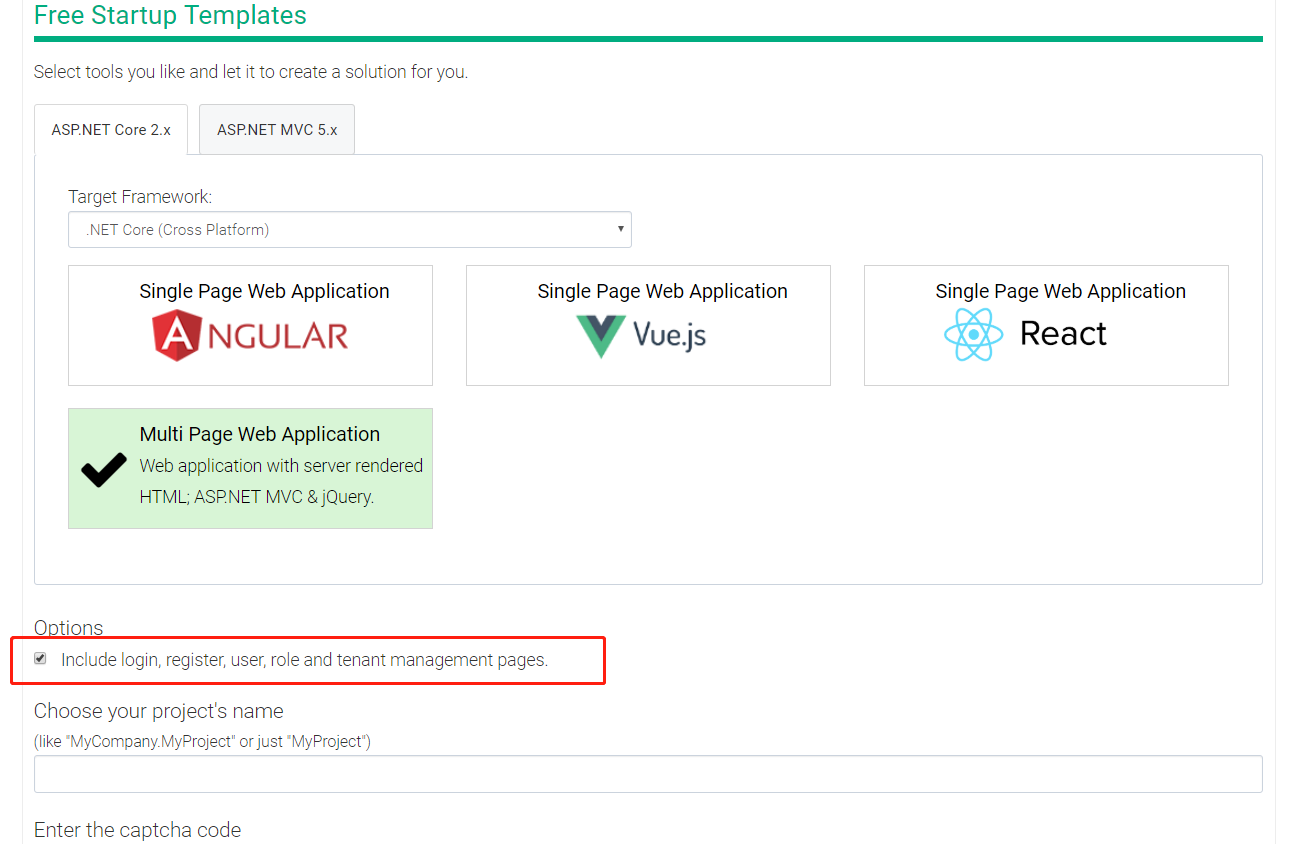Focus the project name input field
Screen dimensions: 1289x844
coord(648,774)
